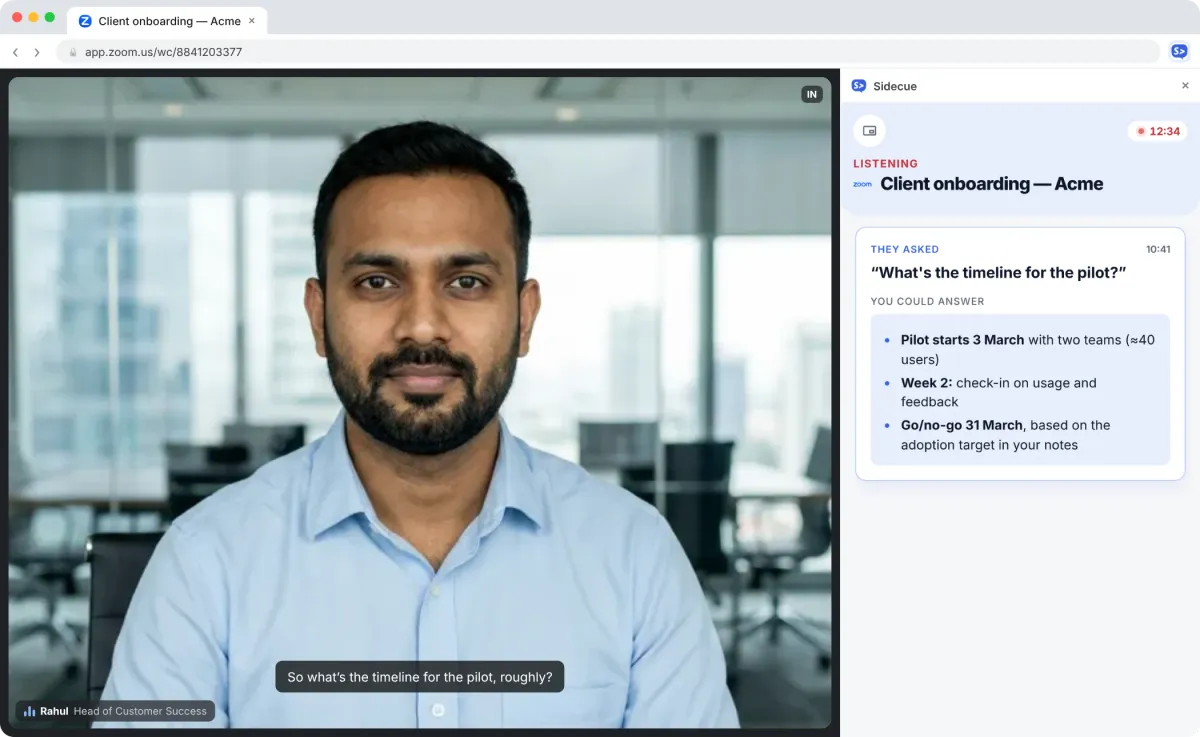Click the yellow macOS minimize button

(33, 17)
